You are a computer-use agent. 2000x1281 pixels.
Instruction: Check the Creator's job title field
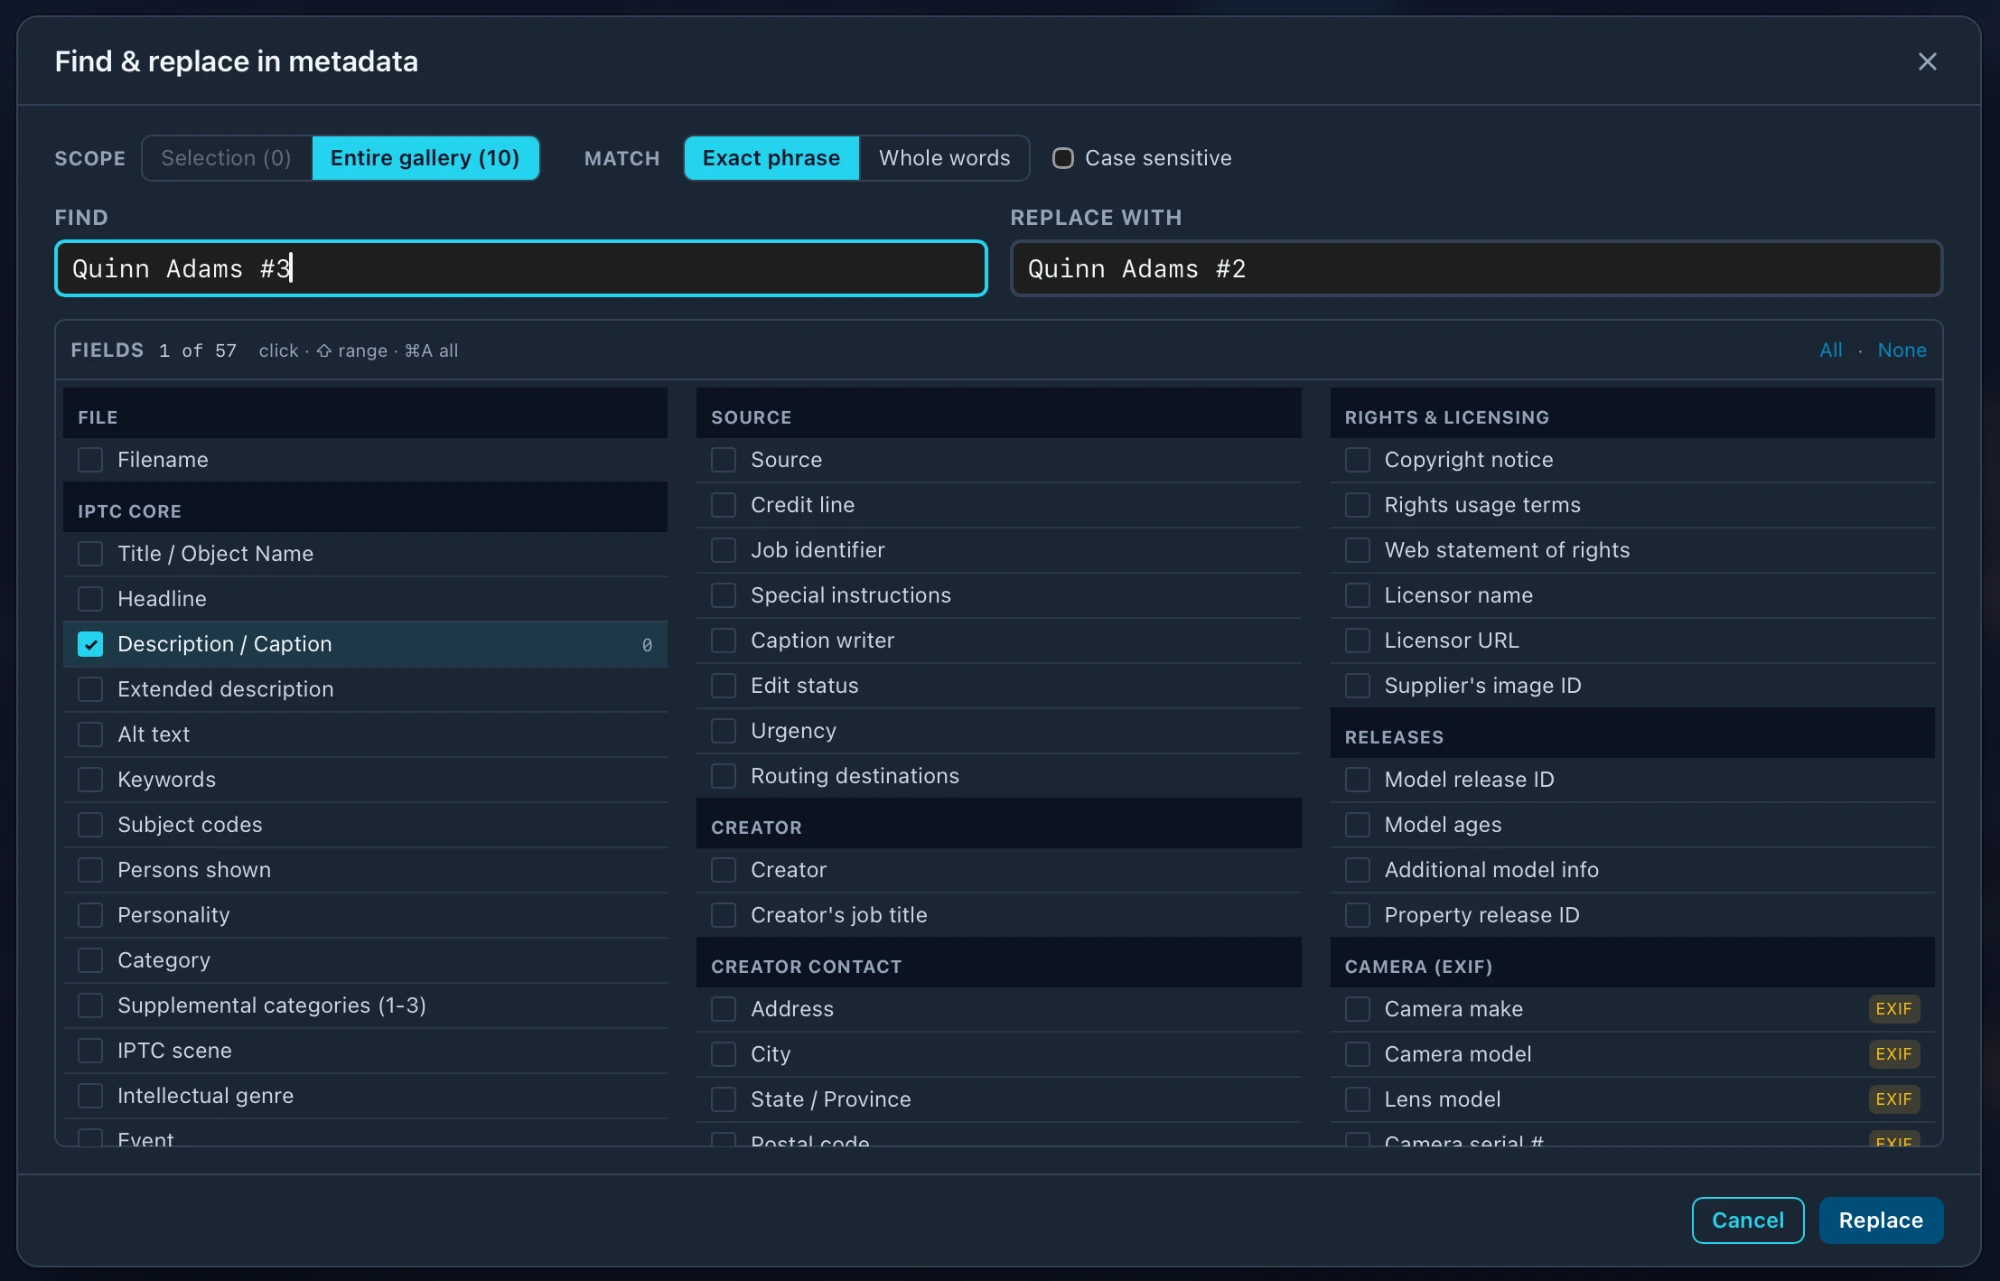tap(723, 915)
